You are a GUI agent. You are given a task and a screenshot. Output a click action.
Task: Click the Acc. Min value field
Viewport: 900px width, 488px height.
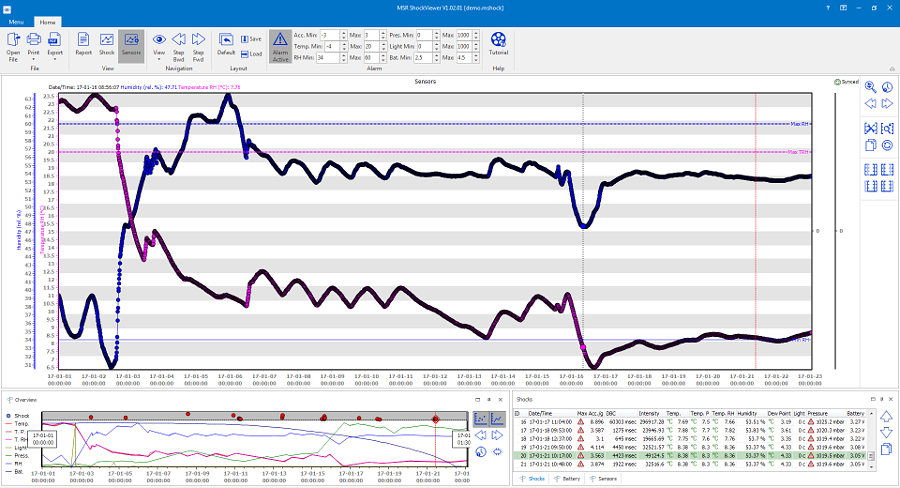330,35
